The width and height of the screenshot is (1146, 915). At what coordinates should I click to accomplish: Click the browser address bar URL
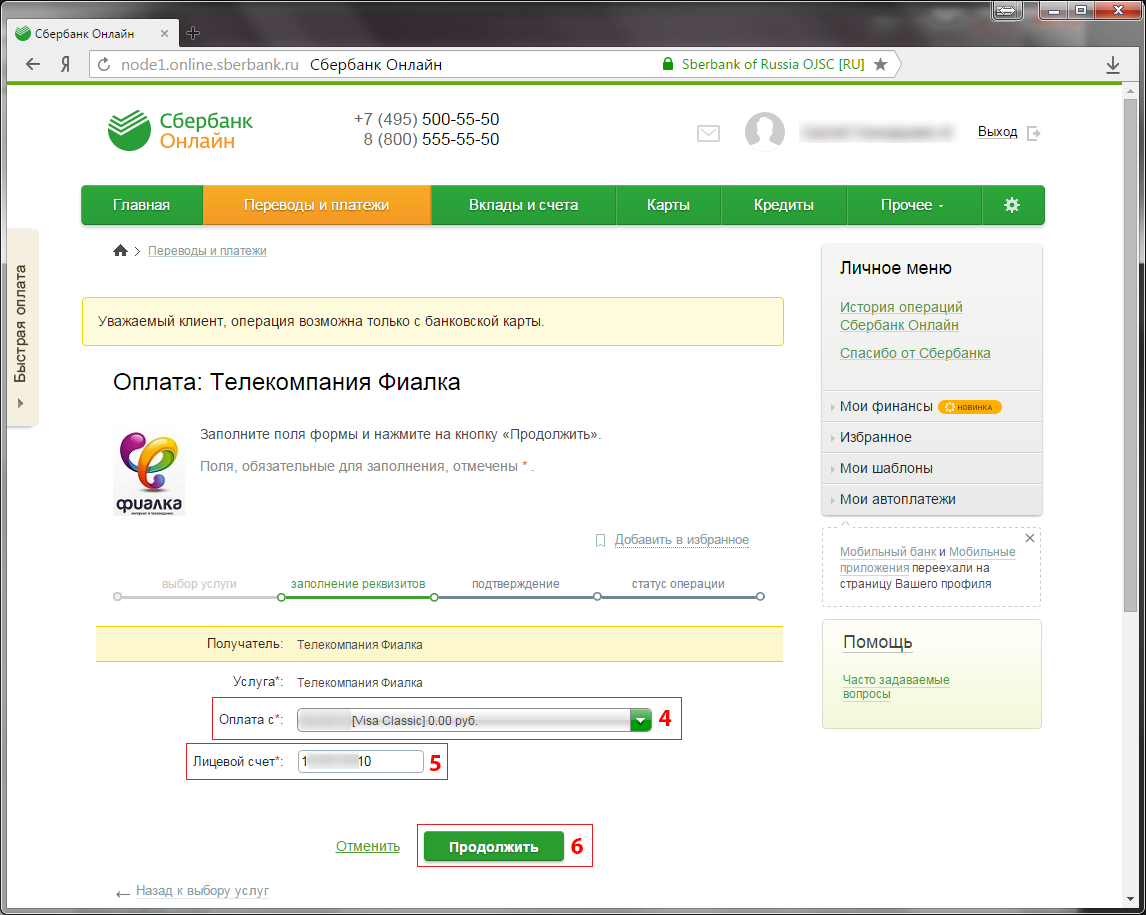coord(209,64)
